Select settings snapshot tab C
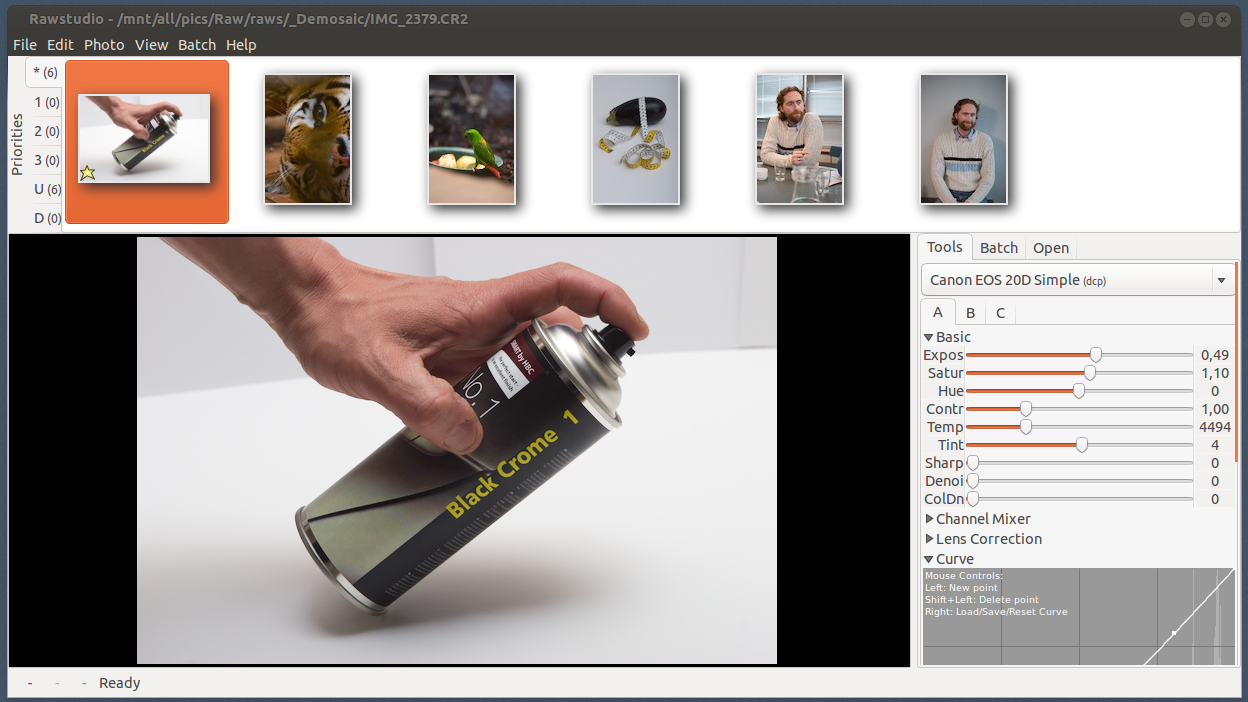This screenshot has height=702, width=1248. pos(1000,313)
